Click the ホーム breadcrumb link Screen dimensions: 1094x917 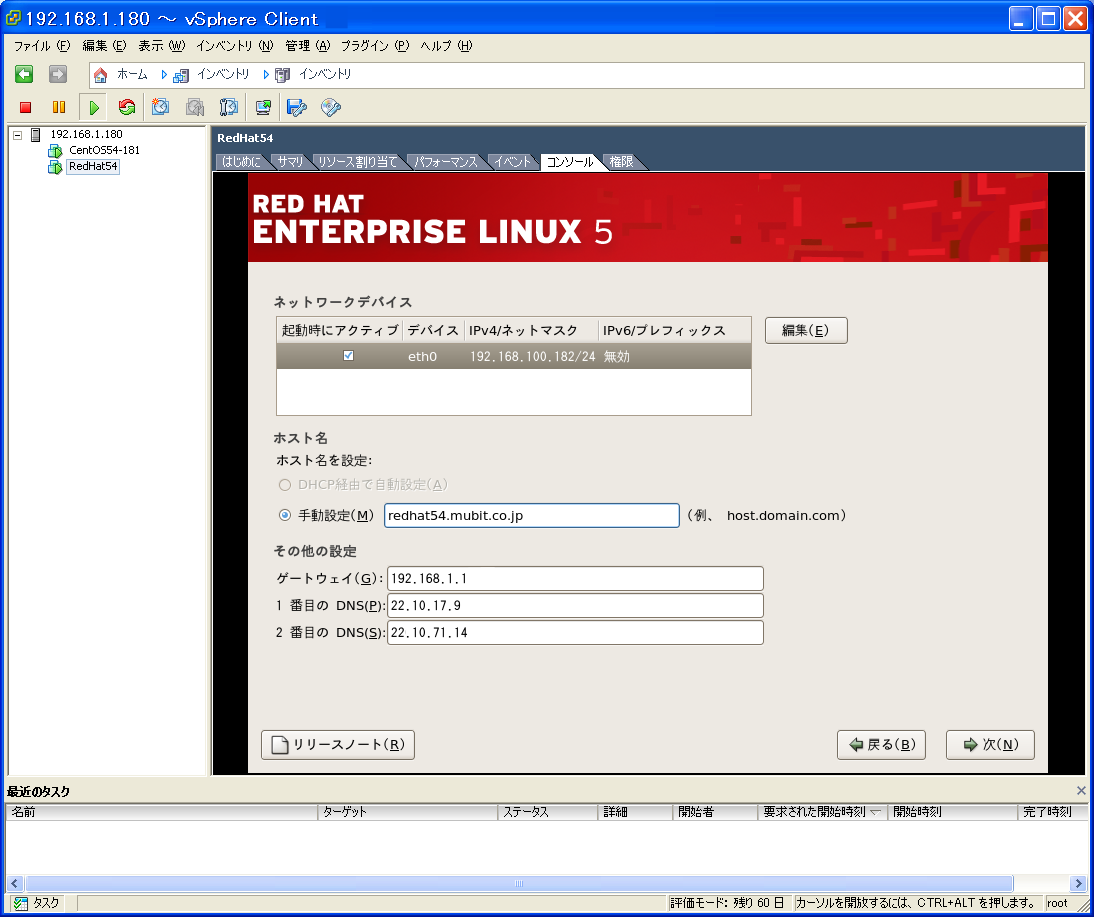[x=132, y=74]
